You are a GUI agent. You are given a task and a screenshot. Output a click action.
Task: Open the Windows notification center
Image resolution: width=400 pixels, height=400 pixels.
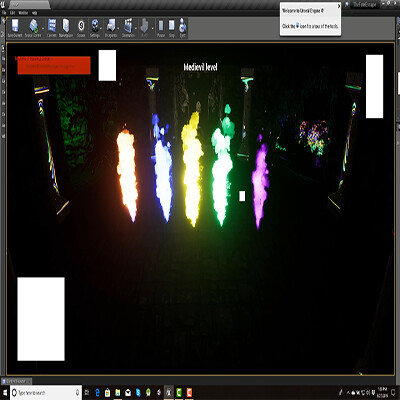click(x=394, y=393)
